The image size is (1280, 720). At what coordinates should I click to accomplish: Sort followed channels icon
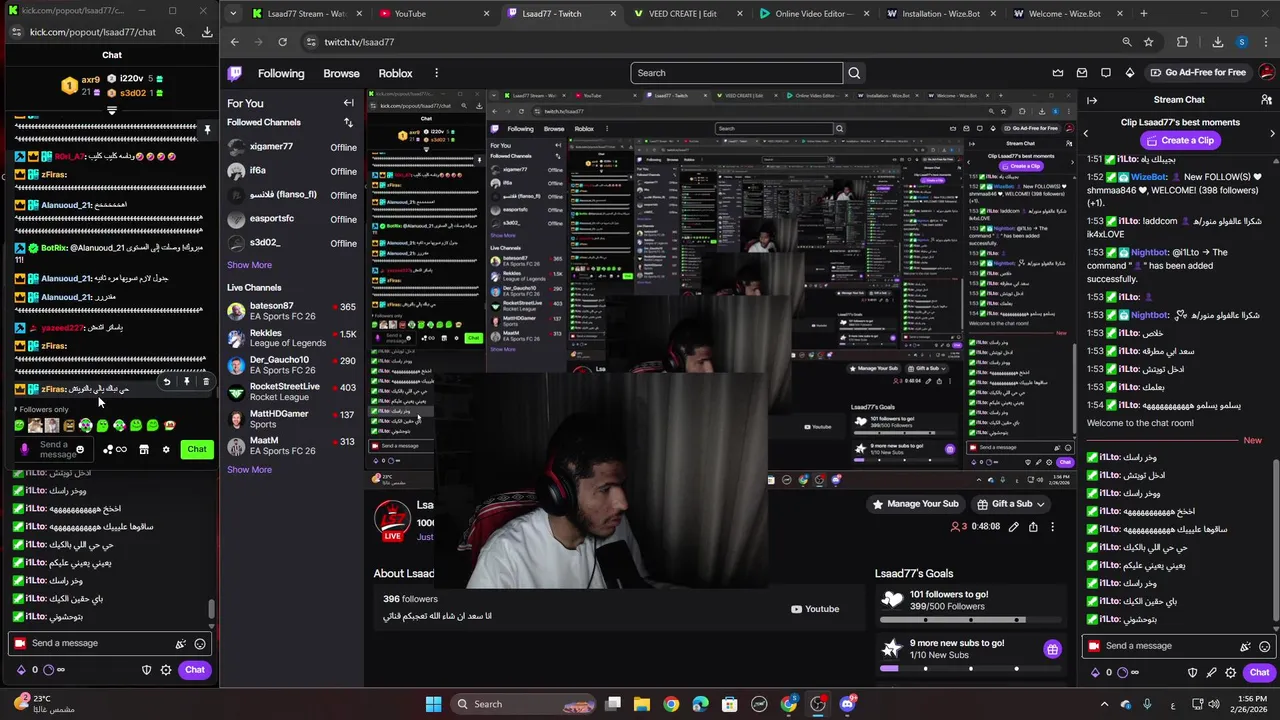(348, 123)
